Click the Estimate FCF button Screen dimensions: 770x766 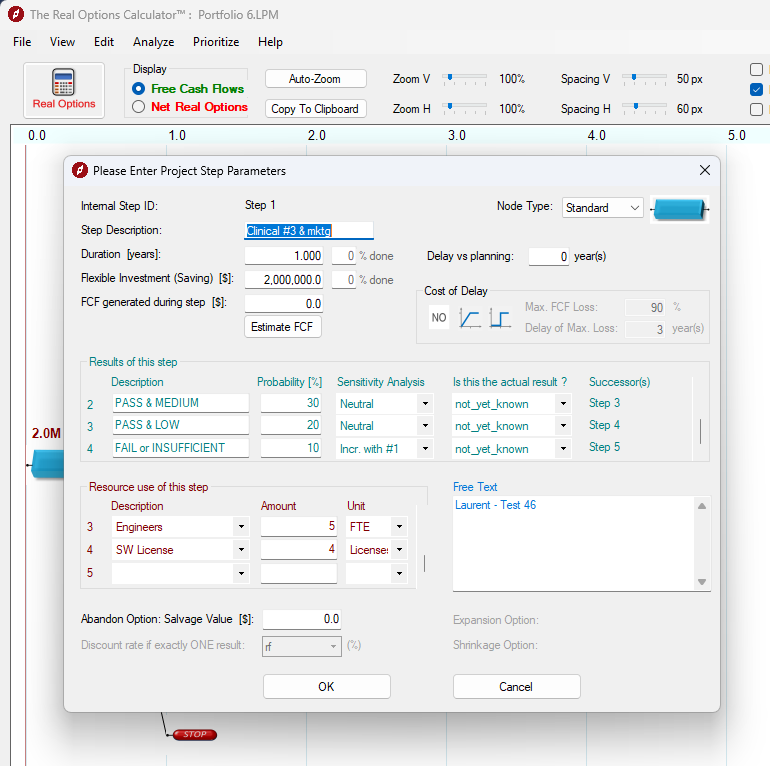(283, 327)
